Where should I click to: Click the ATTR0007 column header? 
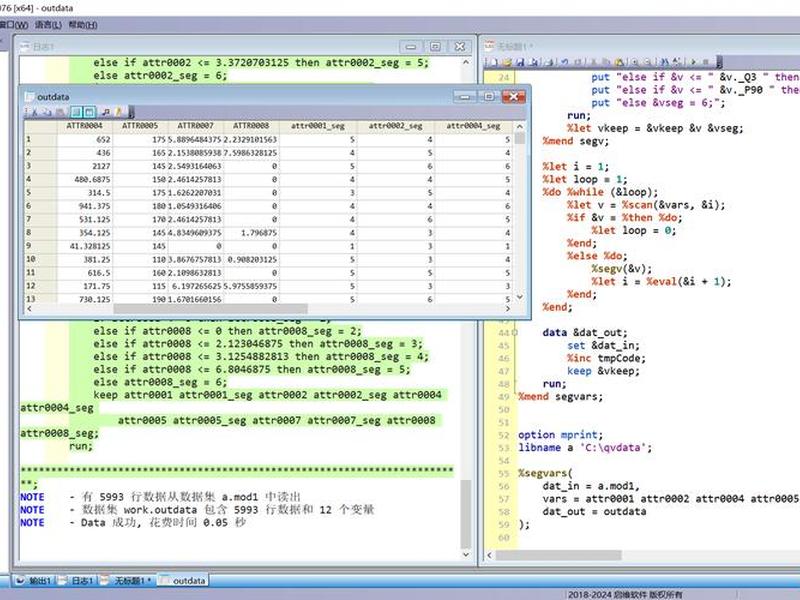point(195,126)
